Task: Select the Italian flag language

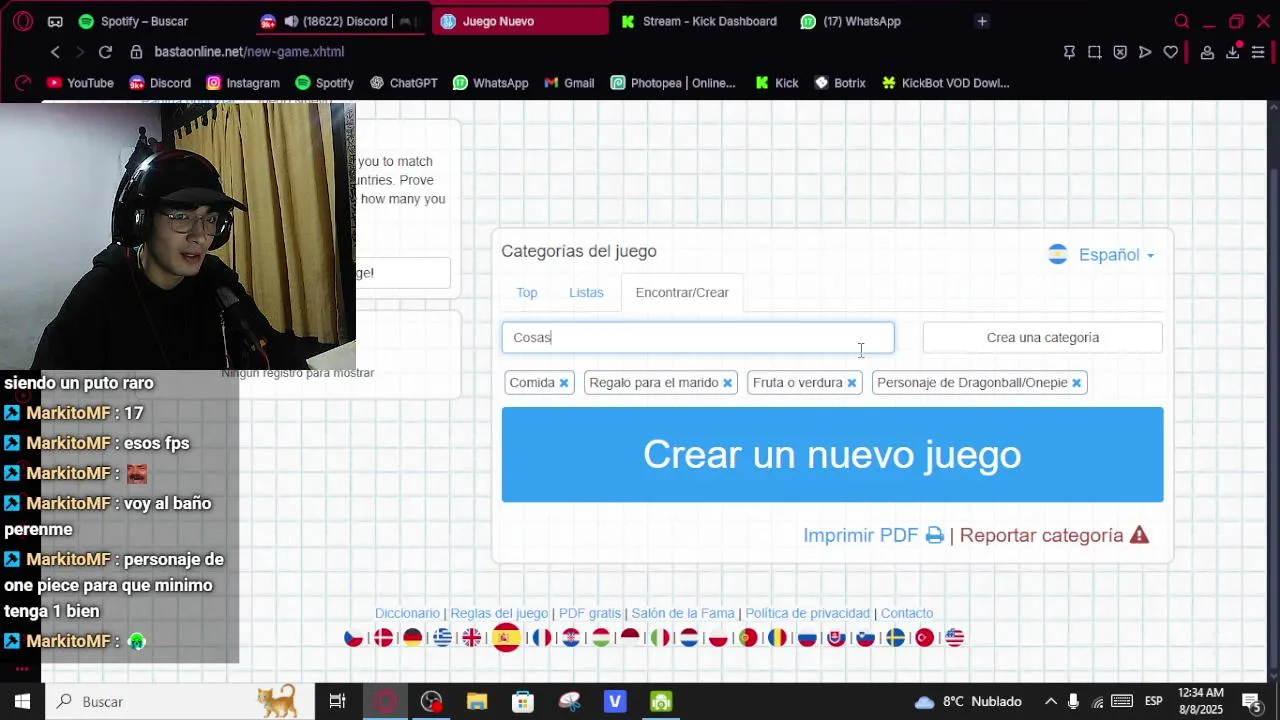Action: [x=660, y=638]
